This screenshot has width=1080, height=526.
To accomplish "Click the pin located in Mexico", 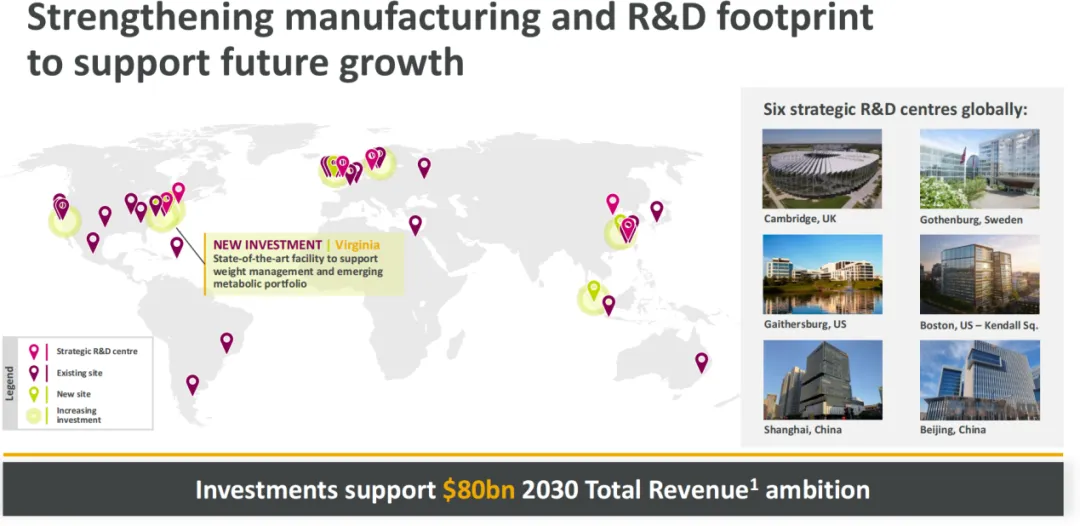I will tap(93, 241).
